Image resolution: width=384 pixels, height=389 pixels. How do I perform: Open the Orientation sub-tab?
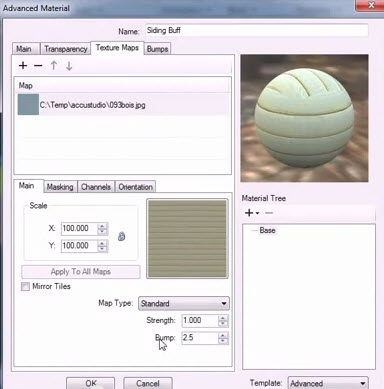pos(136,187)
